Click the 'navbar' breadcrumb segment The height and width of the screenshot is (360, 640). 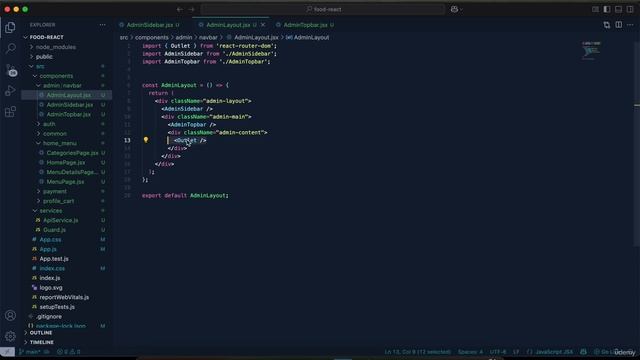(208, 37)
